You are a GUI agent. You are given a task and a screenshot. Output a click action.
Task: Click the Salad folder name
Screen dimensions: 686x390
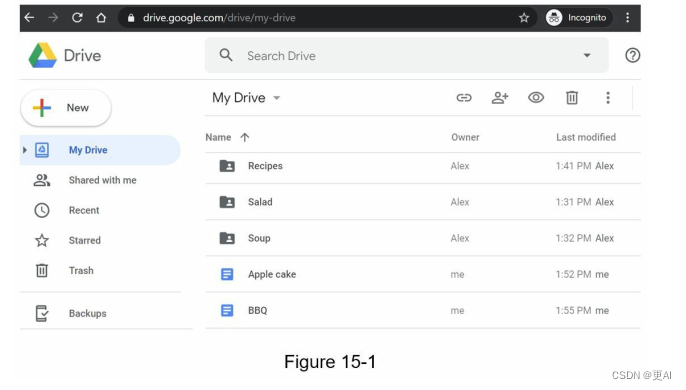[260, 202]
